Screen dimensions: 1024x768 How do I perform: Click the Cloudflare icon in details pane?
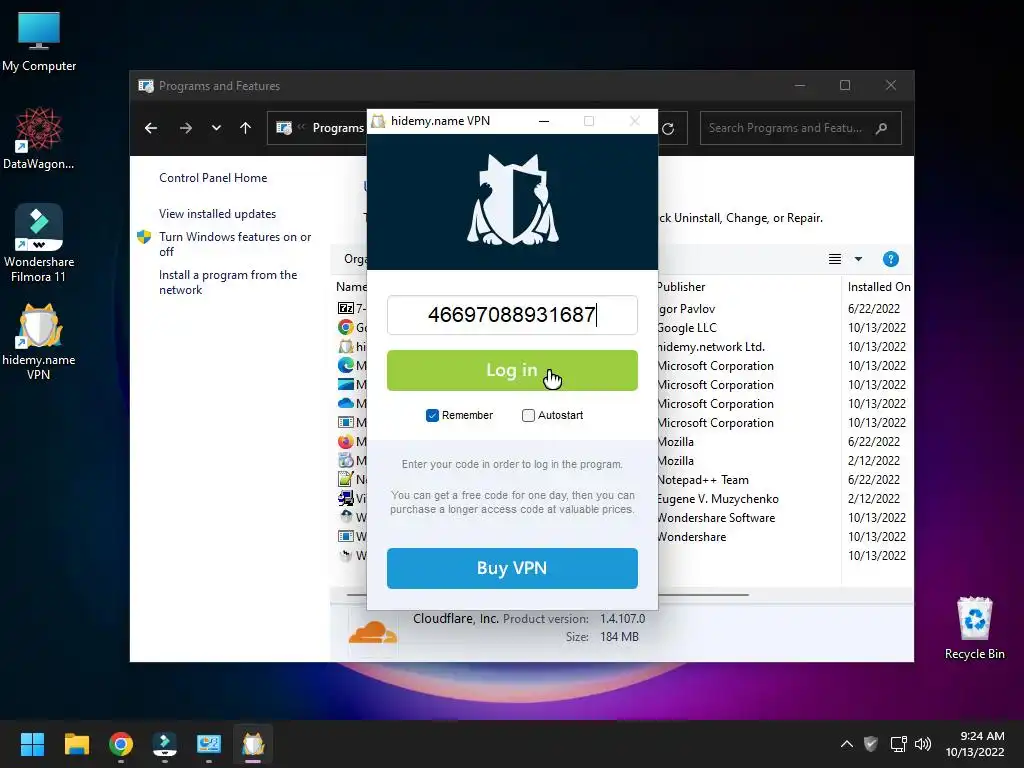[x=372, y=632]
